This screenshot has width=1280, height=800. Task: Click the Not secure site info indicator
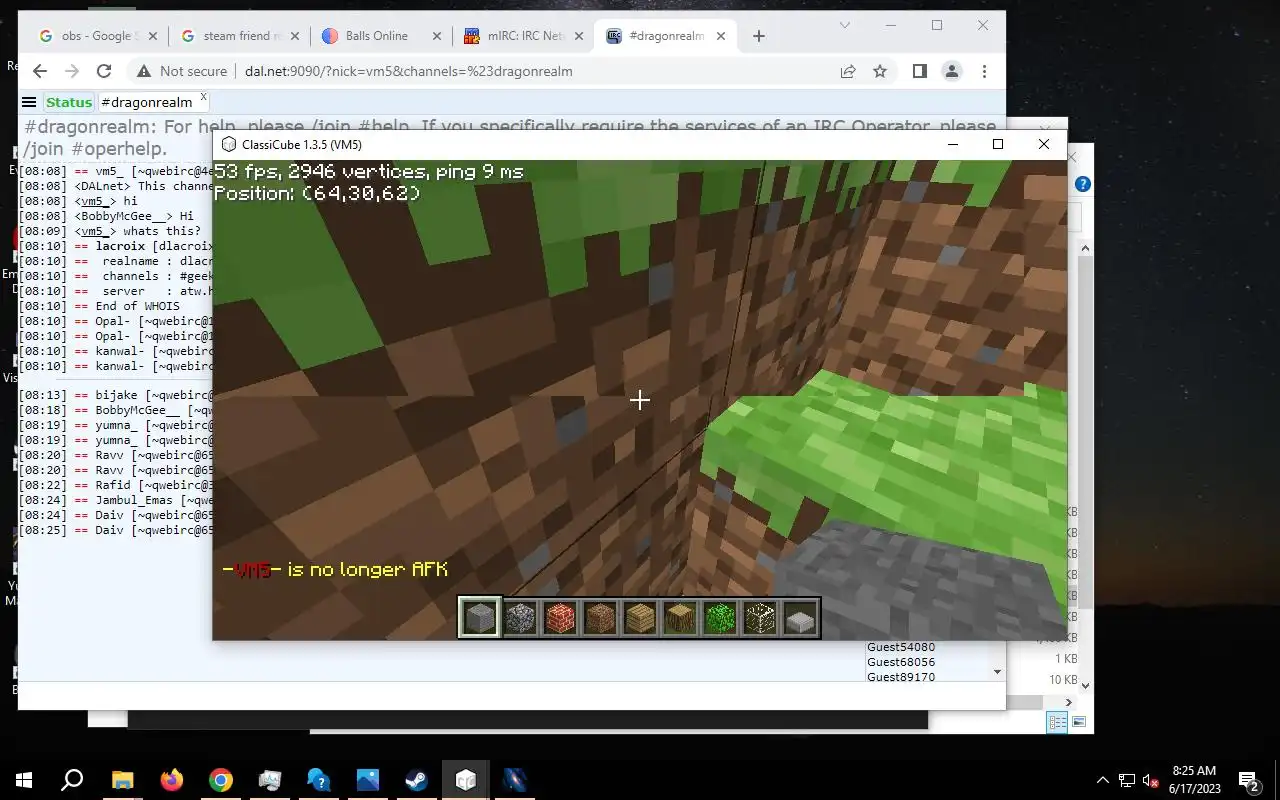(181, 71)
